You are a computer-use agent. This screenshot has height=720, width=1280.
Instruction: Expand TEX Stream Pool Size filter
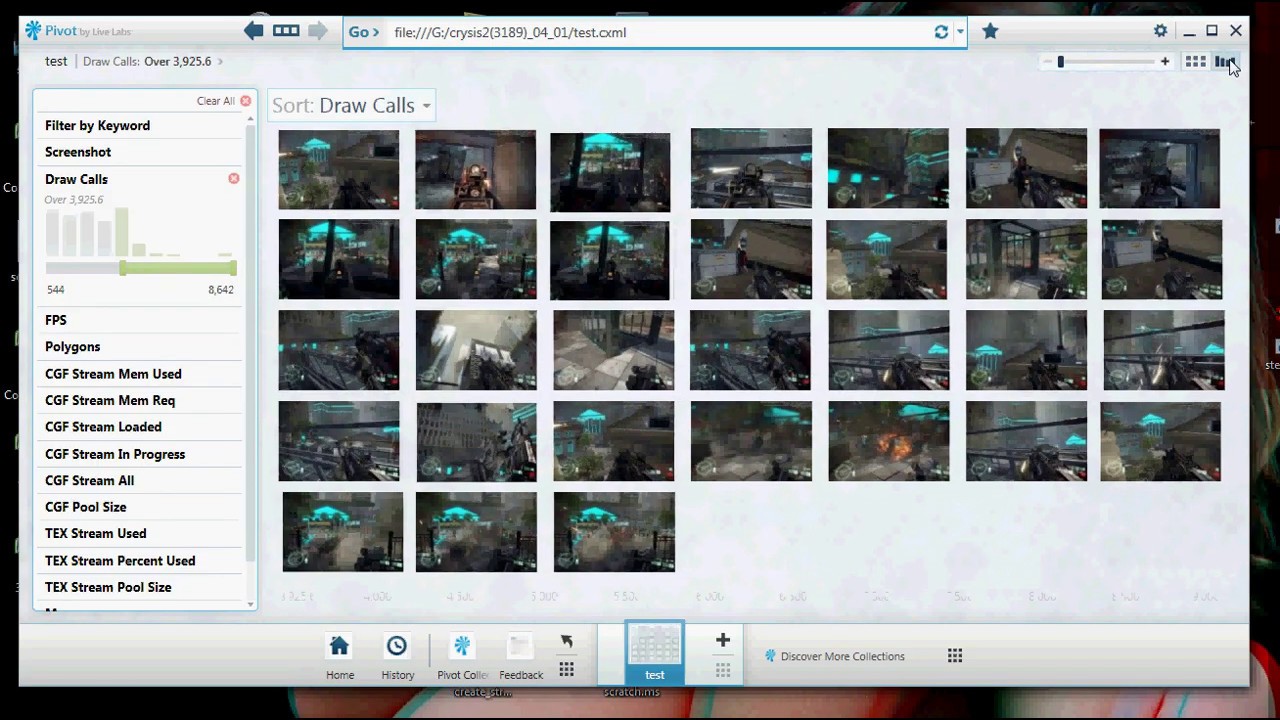pyautogui.click(x=108, y=587)
